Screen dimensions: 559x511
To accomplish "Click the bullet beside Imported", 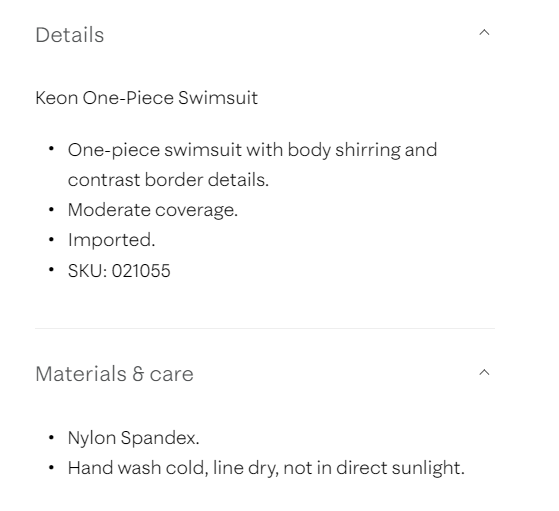I will coord(51,240).
